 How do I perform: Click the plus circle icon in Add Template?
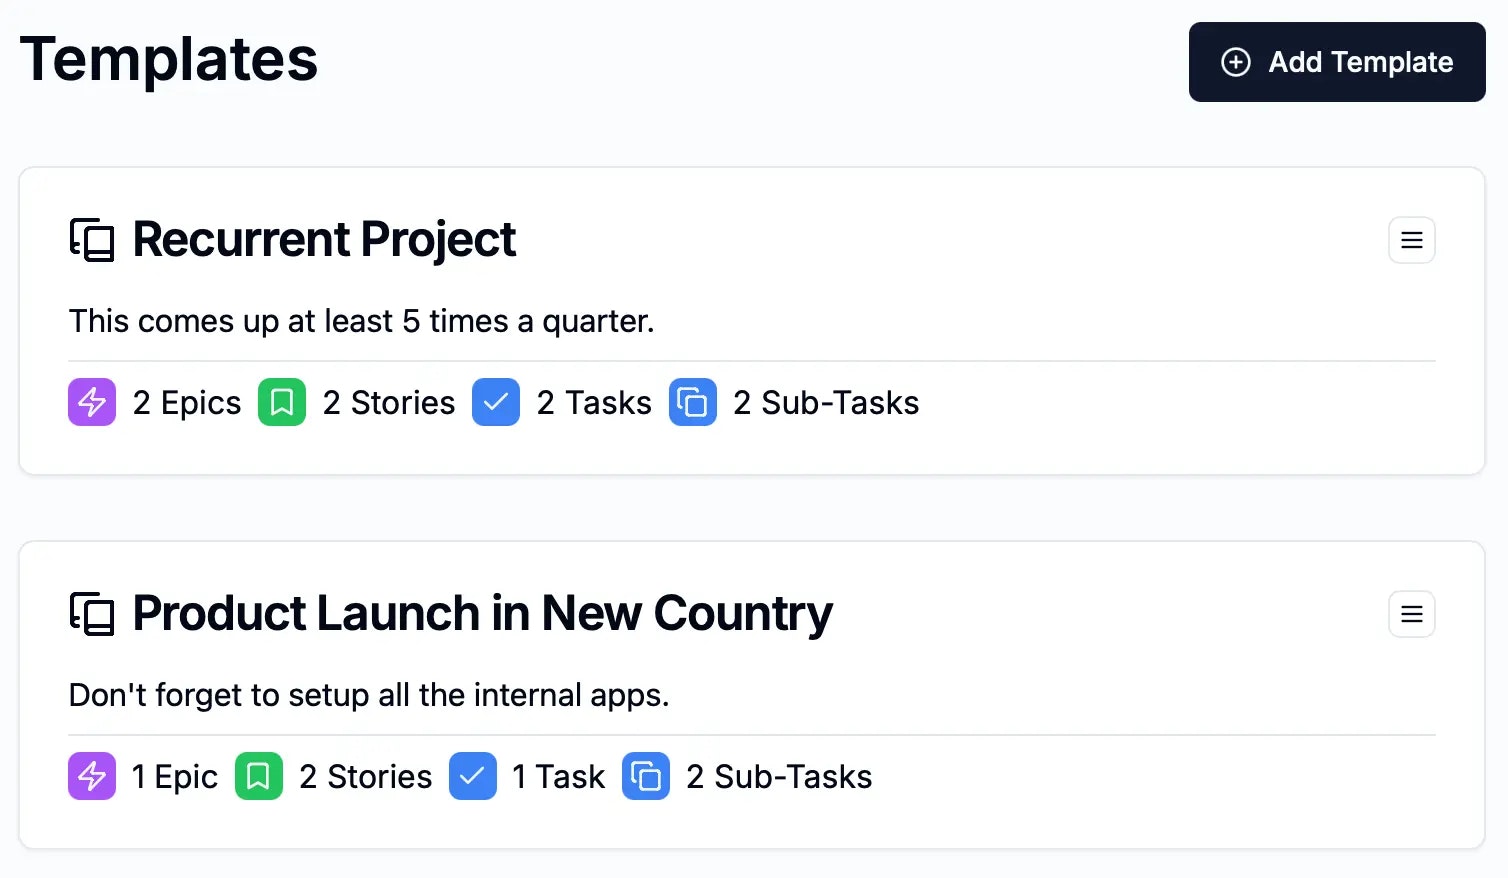1236,62
